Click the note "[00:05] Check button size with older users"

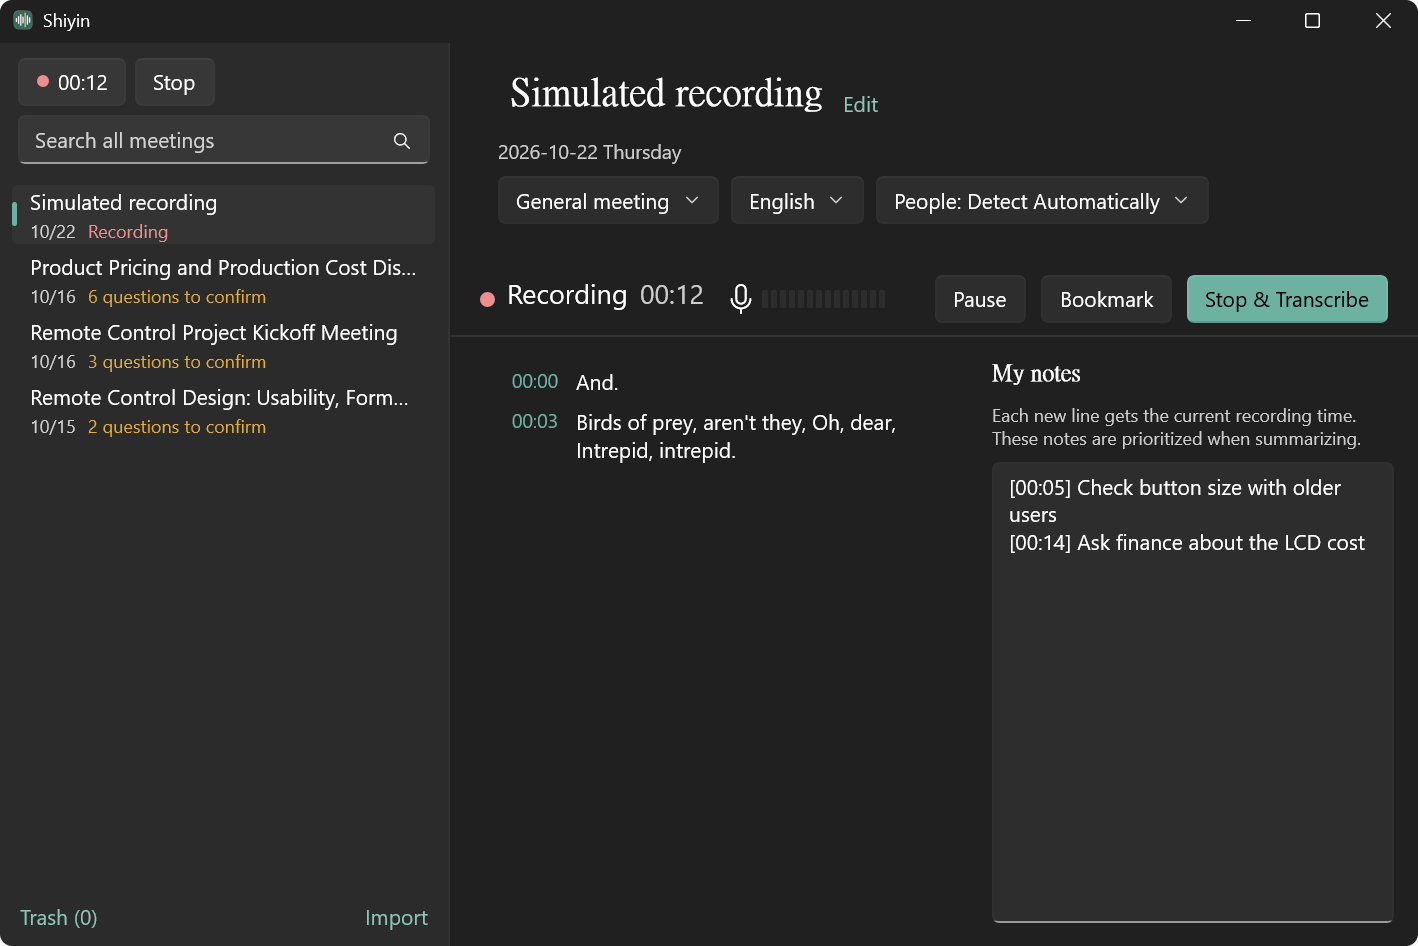(x=1175, y=501)
